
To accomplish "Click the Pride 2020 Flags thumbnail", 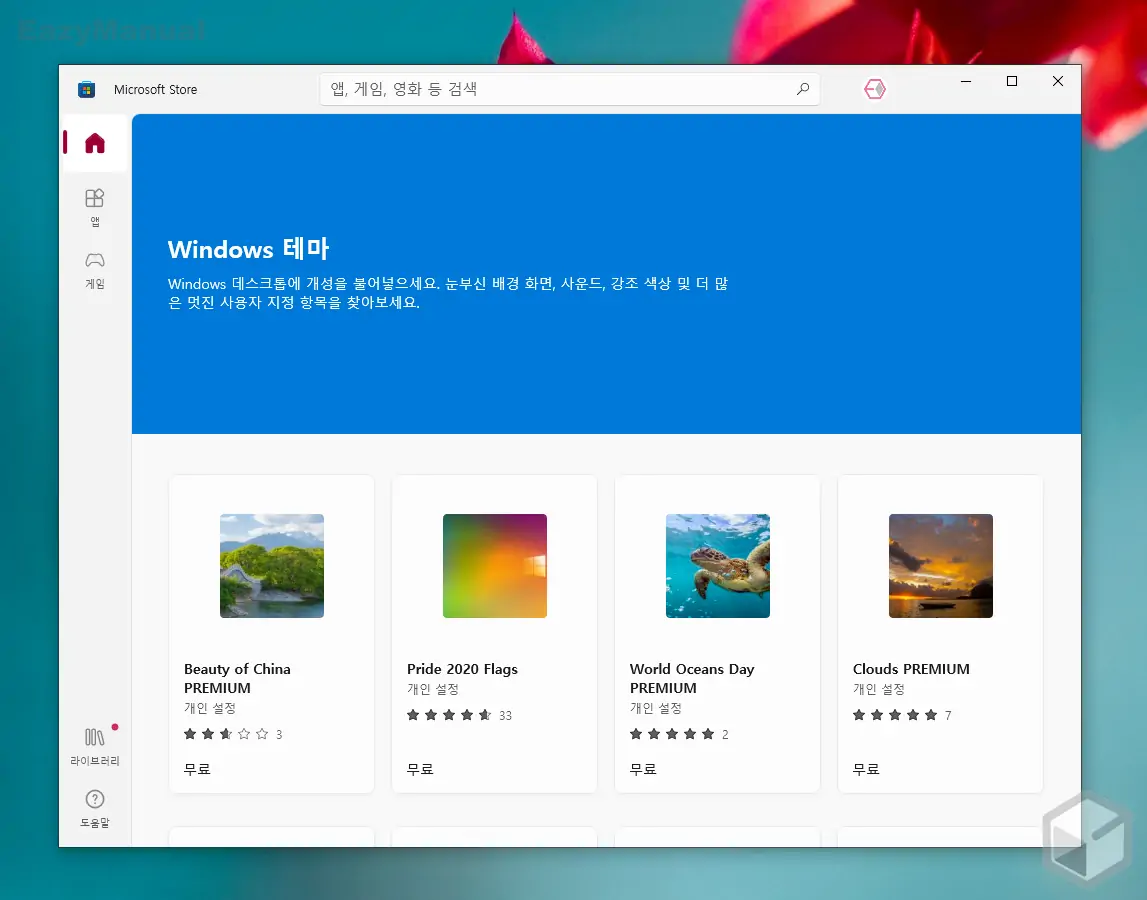I will (494, 566).
